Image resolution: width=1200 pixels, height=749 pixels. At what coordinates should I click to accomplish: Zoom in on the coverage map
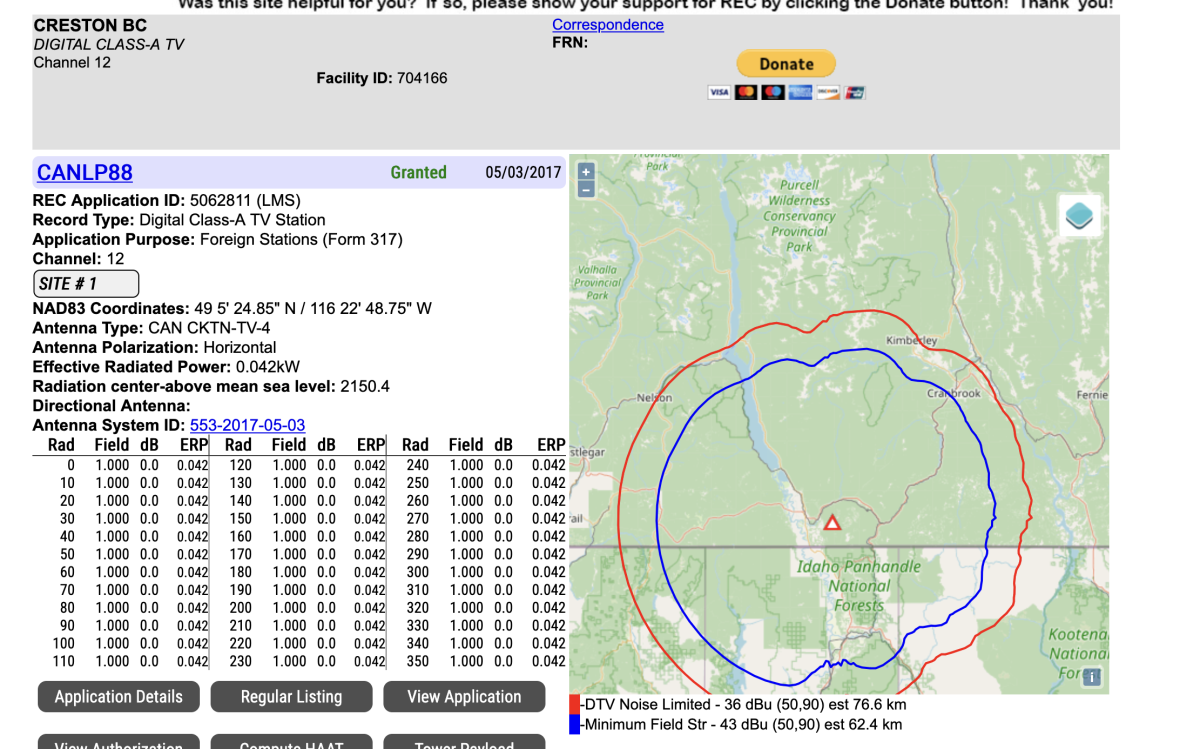586,171
